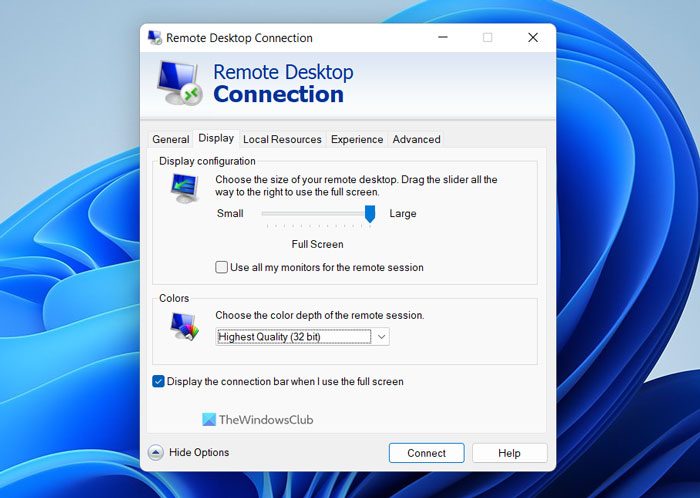Uncheck Display the connection bar option
This screenshot has height=498, width=700.
pyautogui.click(x=158, y=382)
